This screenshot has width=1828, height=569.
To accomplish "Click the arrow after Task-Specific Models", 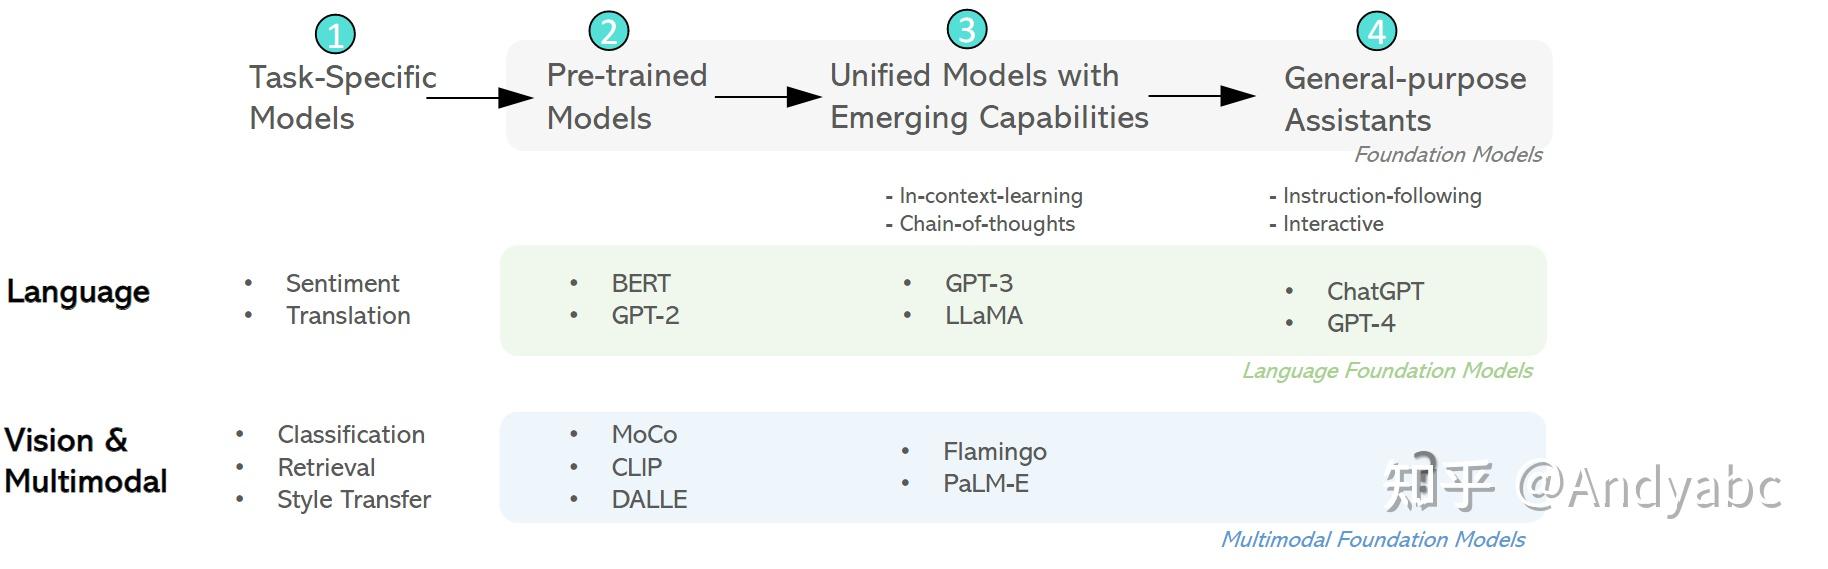I will click(x=480, y=97).
